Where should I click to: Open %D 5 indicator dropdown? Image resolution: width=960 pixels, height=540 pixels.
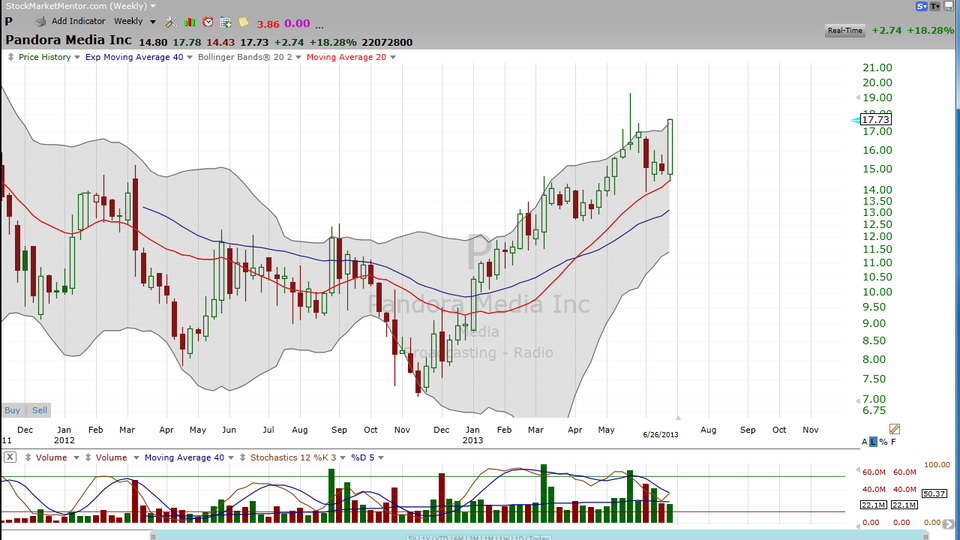tap(380, 458)
